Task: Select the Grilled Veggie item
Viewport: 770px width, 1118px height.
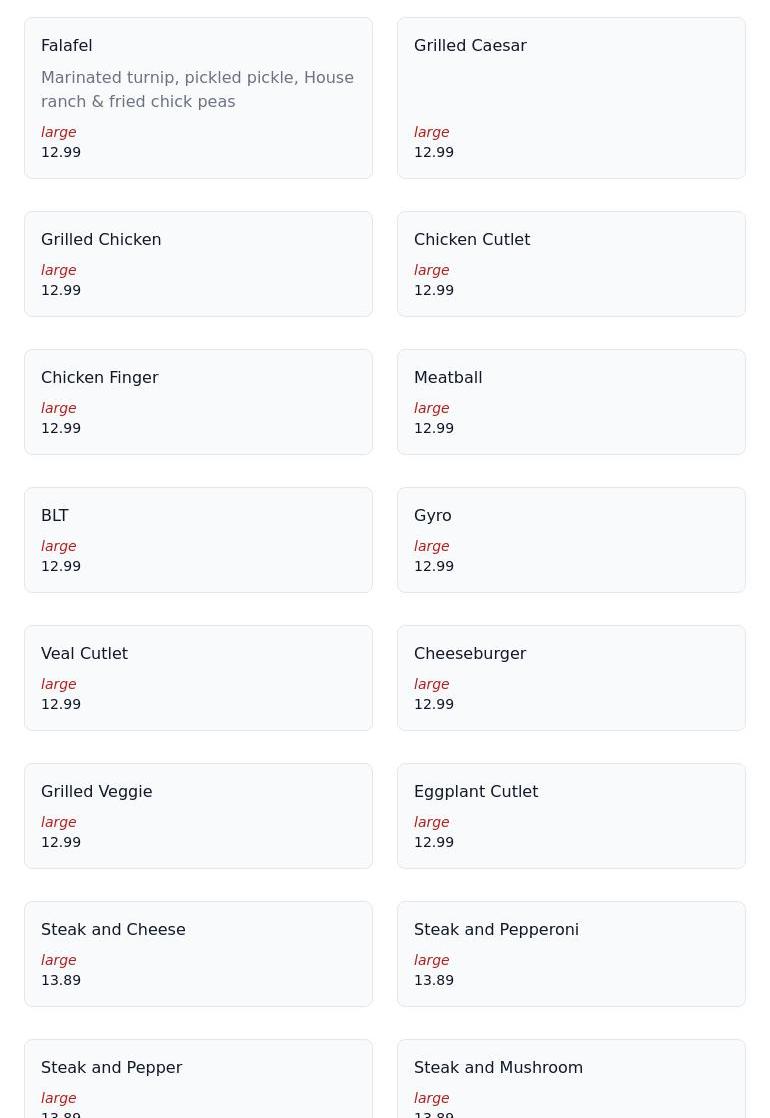Action: [x=198, y=816]
